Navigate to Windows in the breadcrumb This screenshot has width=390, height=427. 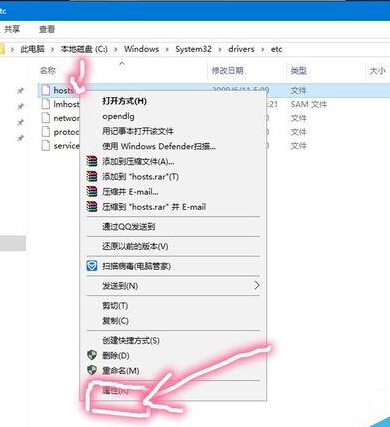coord(141,49)
